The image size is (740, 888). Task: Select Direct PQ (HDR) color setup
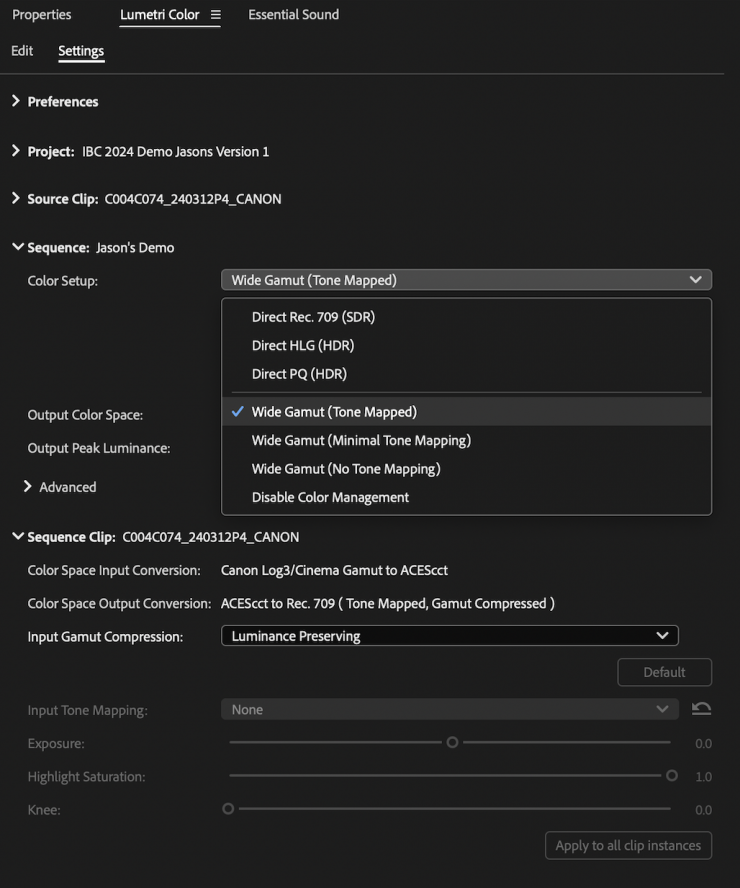point(299,374)
